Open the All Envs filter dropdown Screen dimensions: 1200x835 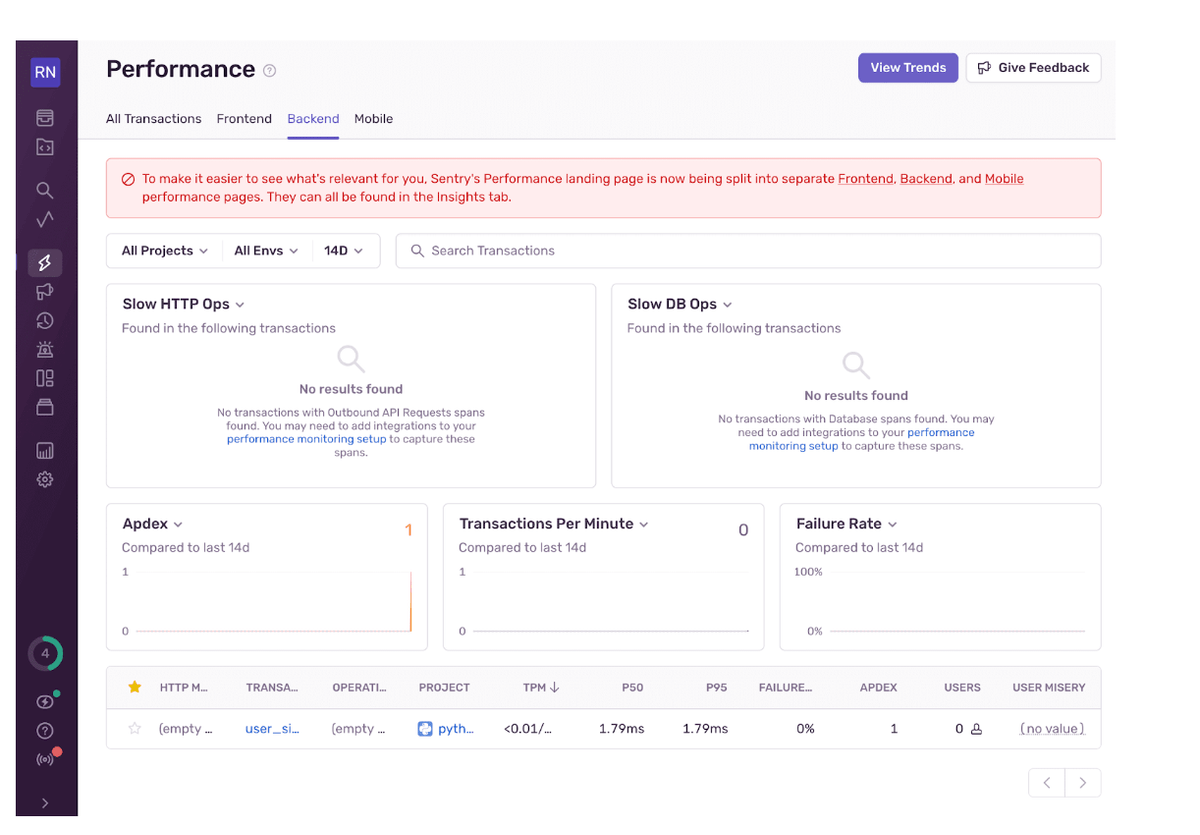click(x=266, y=251)
